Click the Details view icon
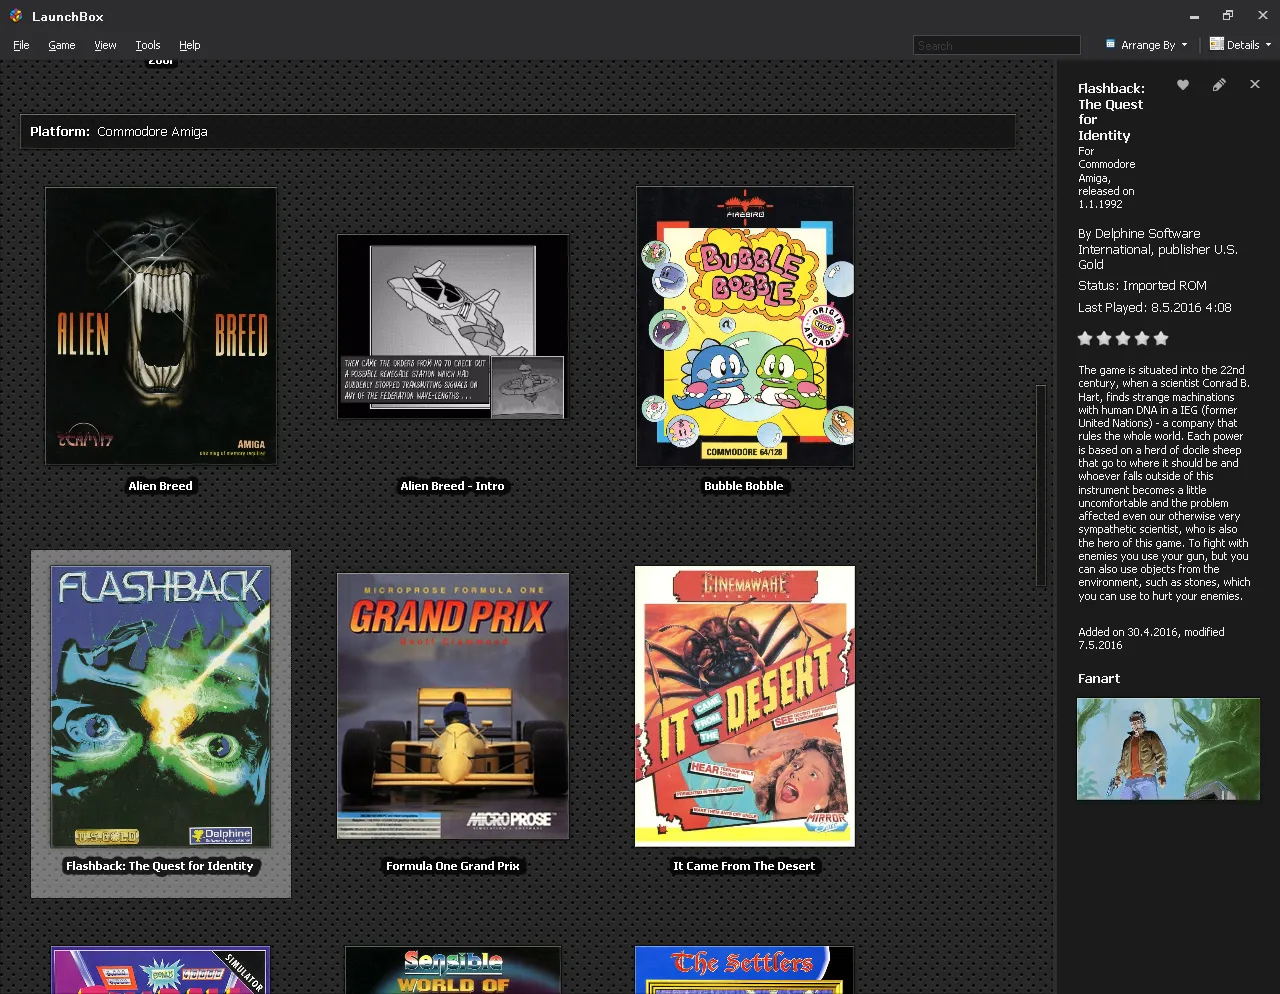 1216,44
